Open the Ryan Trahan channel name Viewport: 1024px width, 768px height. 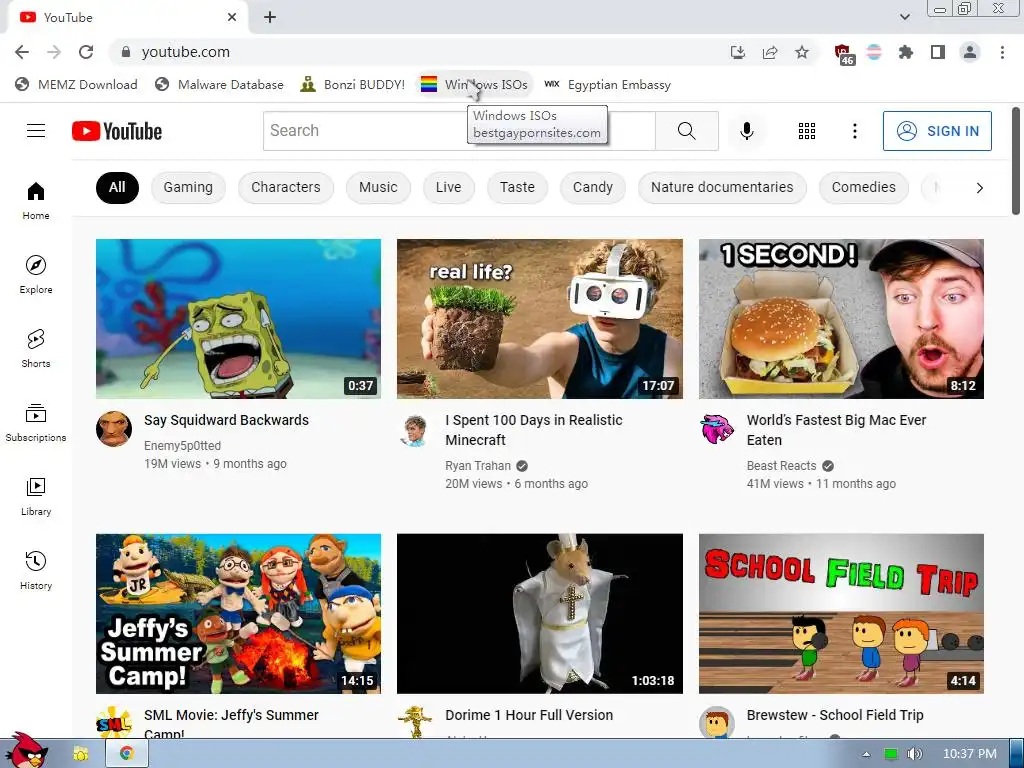point(478,466)
